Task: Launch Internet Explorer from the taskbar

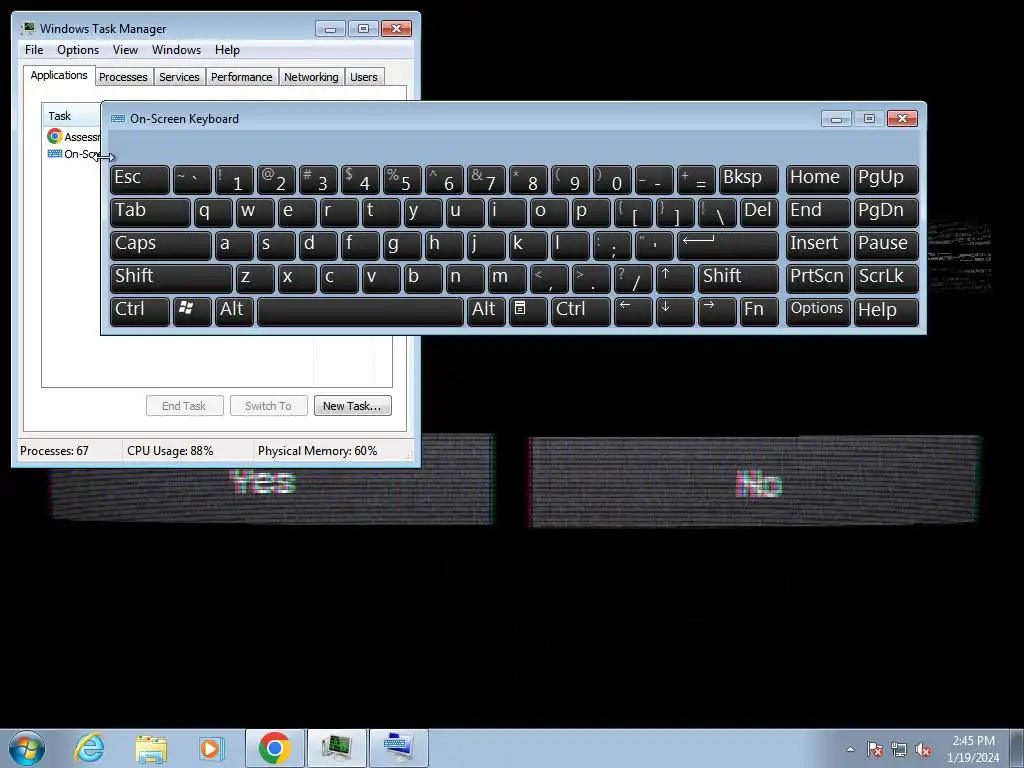Action: pyautogui.click(x=89, y=748)
